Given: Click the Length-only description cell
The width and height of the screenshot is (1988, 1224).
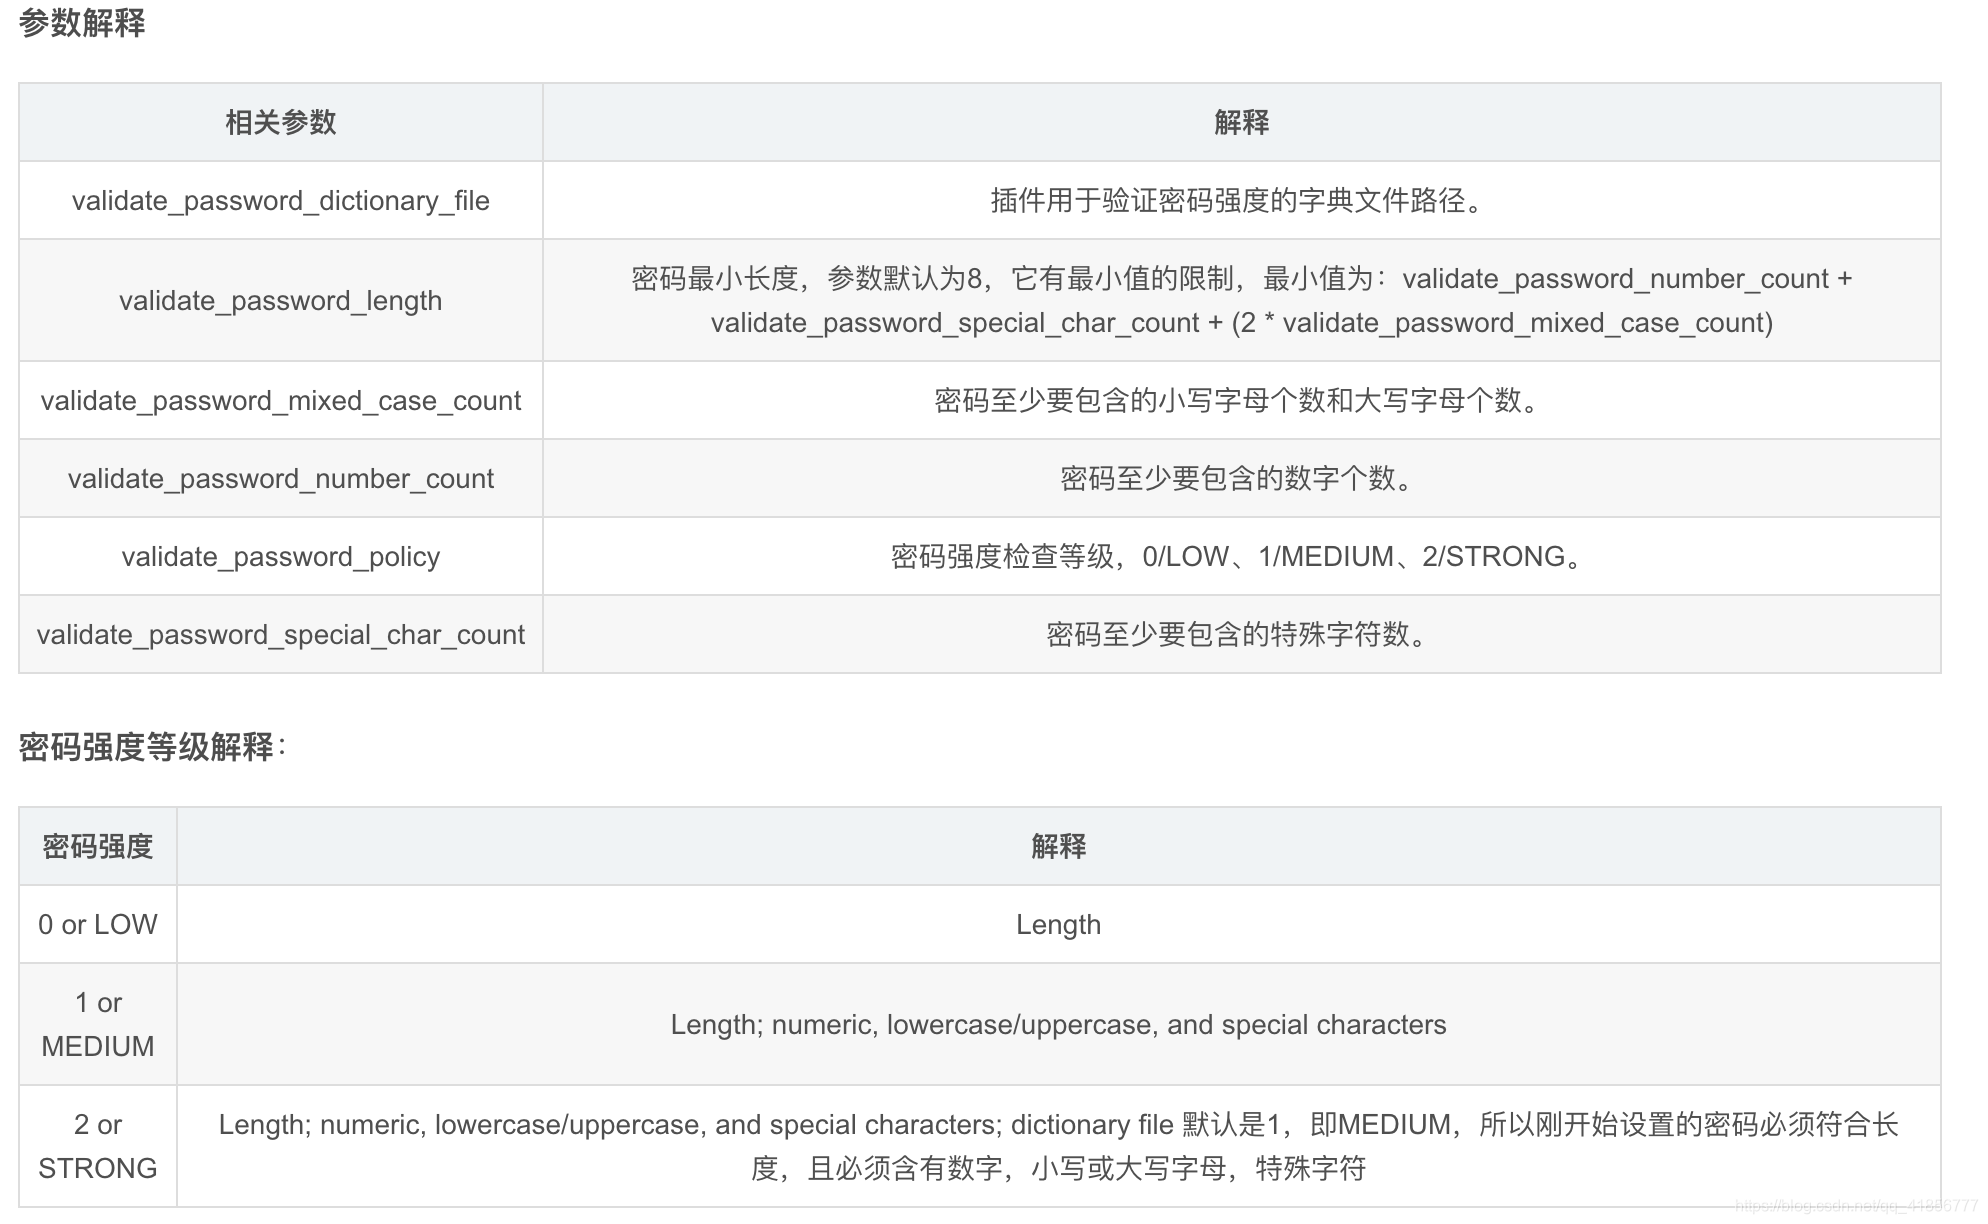Looking at the screenshot, I should click(1059, 924).
